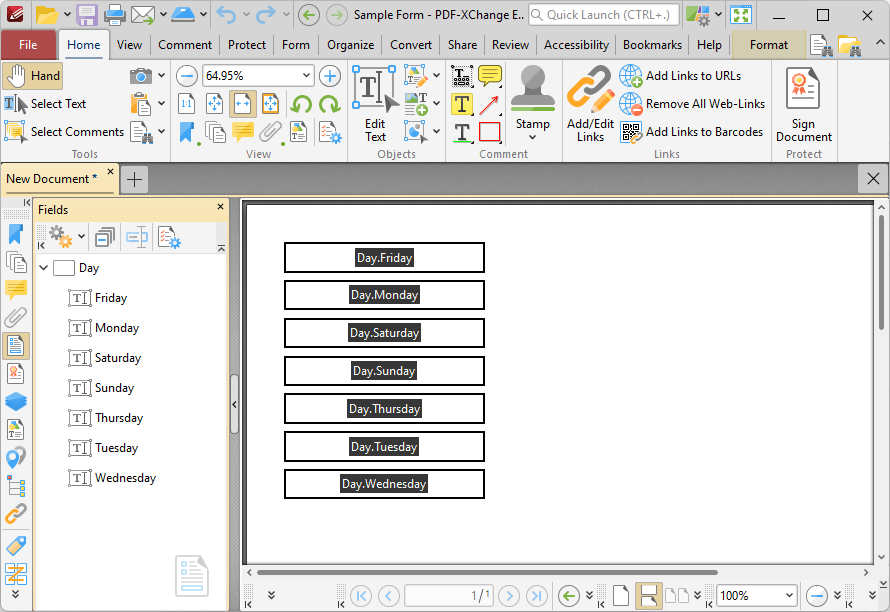Viewport: 890px width, 612px height.
Task: Click Add Links to Barcodes
Action: pos(691,132)
